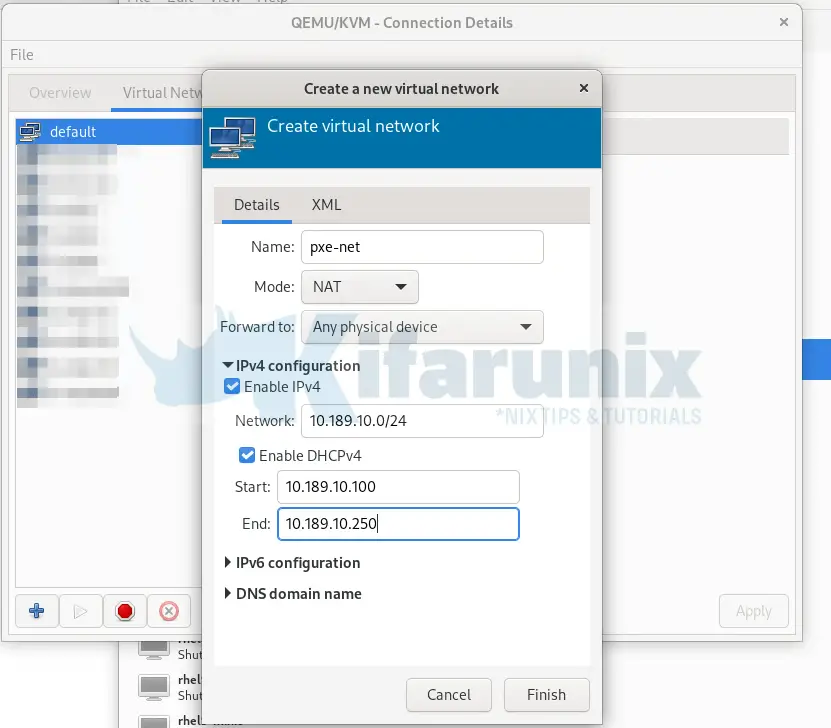
Task: Click the start network play icon
Action: click(x=81, y=611)
